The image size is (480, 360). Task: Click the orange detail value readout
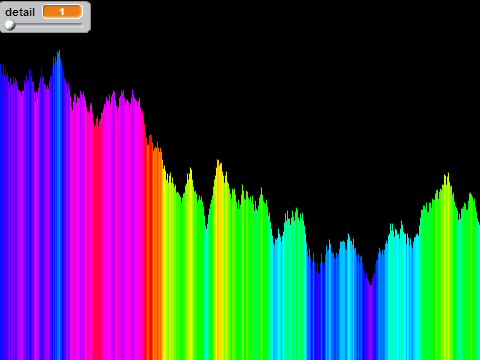point(62,12)
